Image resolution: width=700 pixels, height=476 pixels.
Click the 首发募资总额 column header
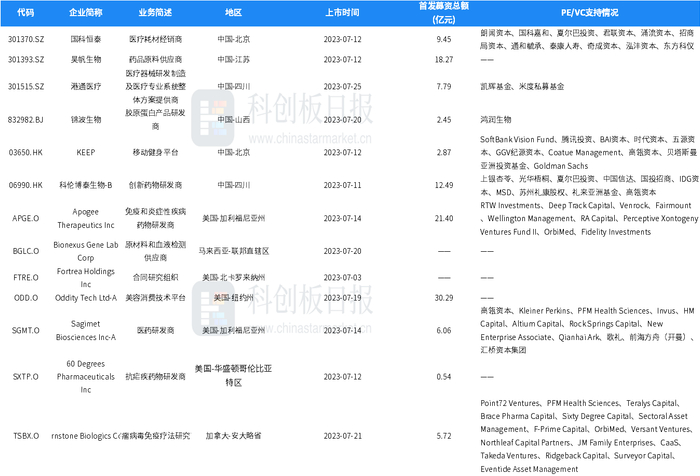click(x=444, y=13)
